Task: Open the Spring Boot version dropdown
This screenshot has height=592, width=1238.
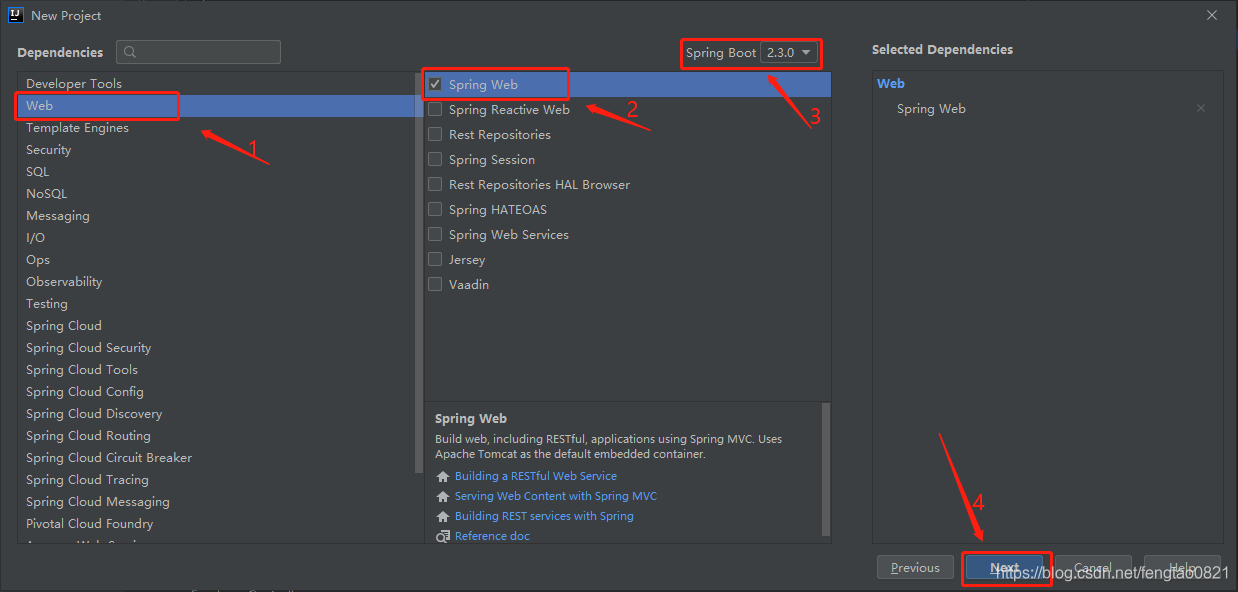Action: [789, 53]
